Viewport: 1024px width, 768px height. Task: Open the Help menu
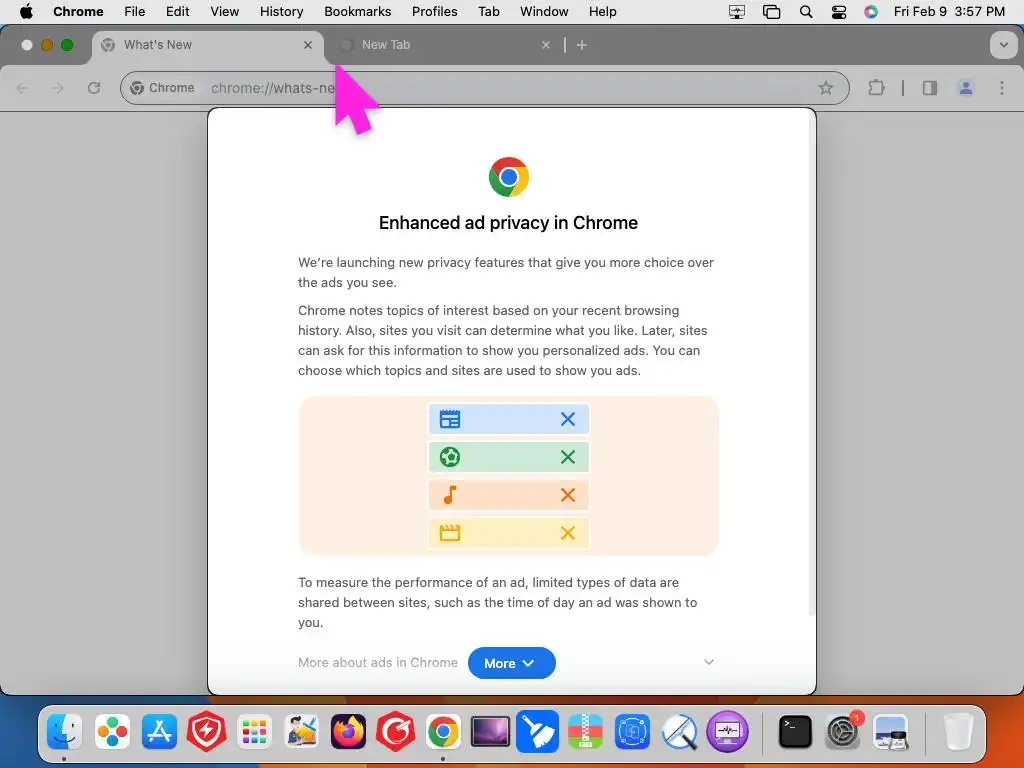(602, 12)
